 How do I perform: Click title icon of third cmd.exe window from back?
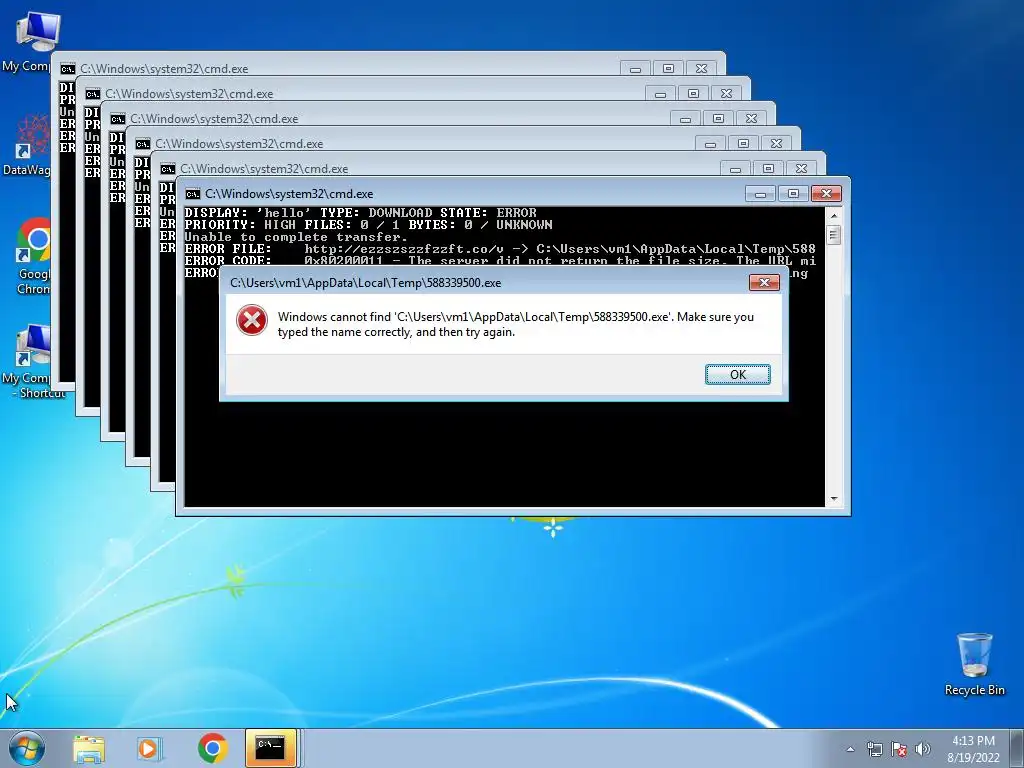coord(118,119)
